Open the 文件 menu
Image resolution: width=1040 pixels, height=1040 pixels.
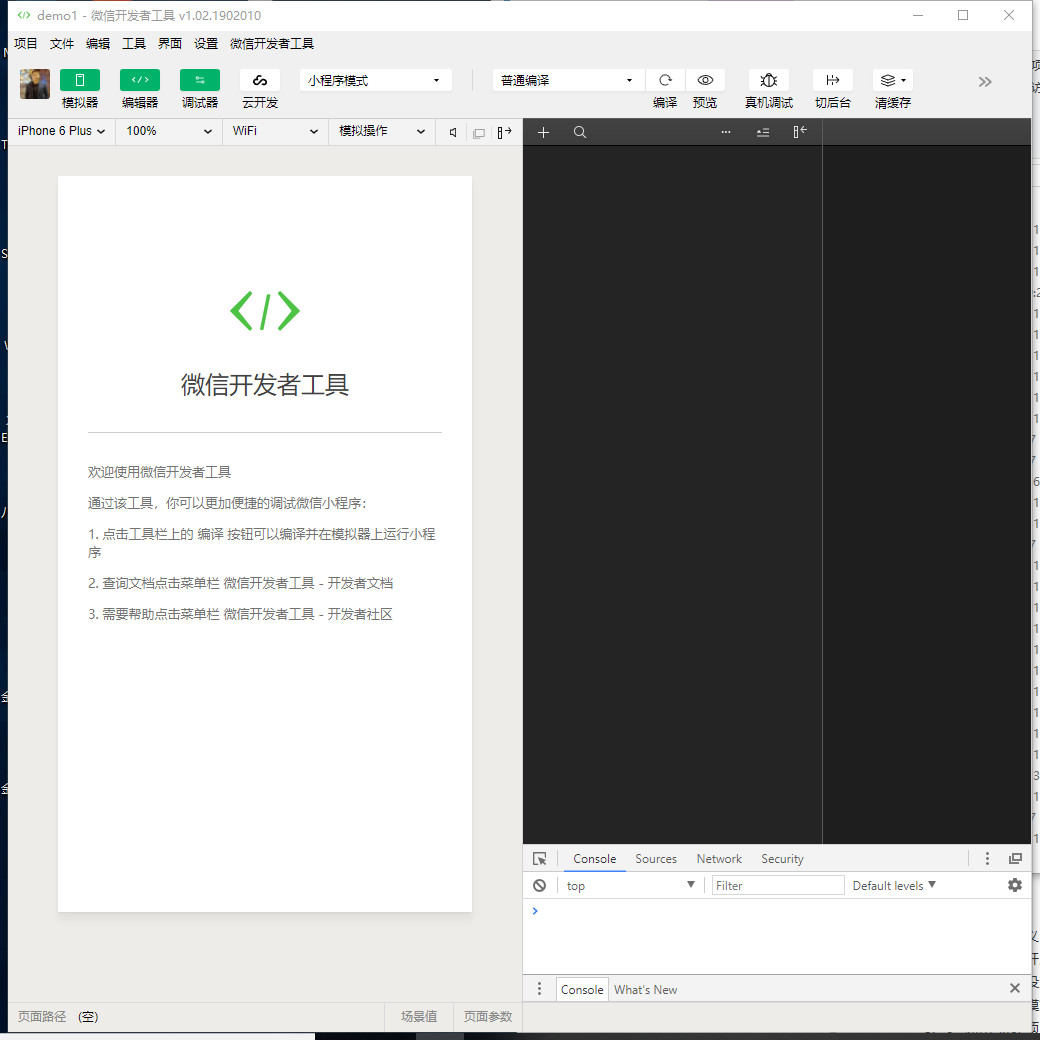tap(62, 44)
